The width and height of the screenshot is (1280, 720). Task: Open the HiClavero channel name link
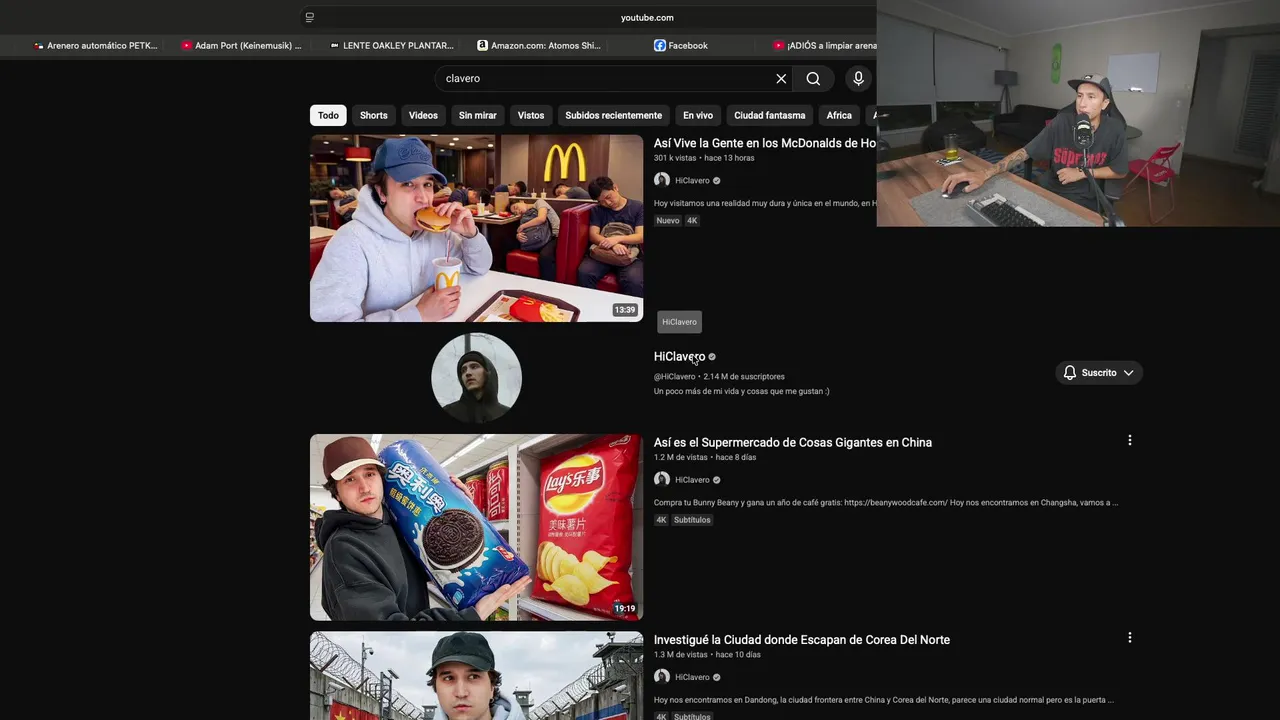[679, 357]
